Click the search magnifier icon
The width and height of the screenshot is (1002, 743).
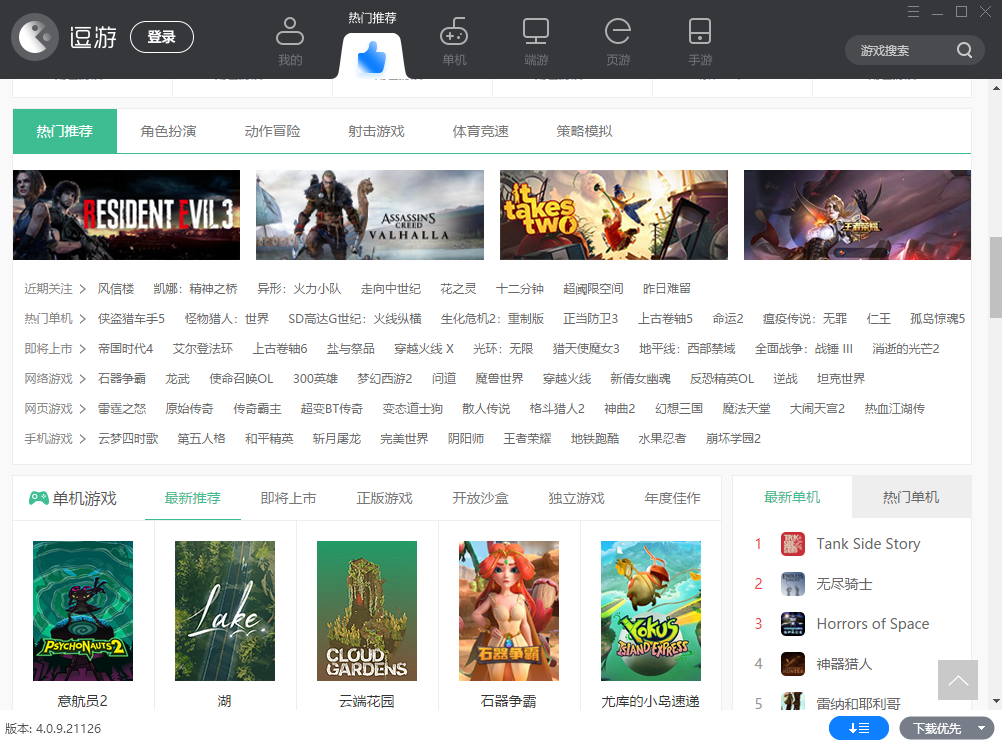pos(964,50)
